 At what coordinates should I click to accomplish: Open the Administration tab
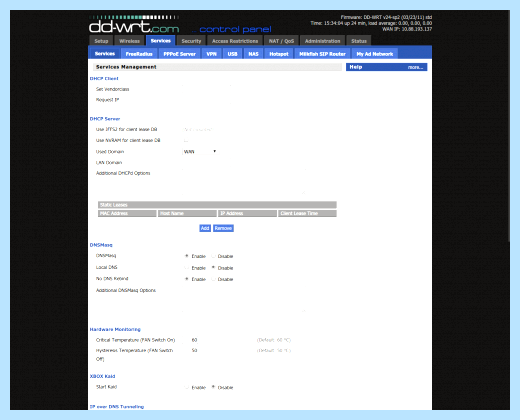click(x=322, y=41)
